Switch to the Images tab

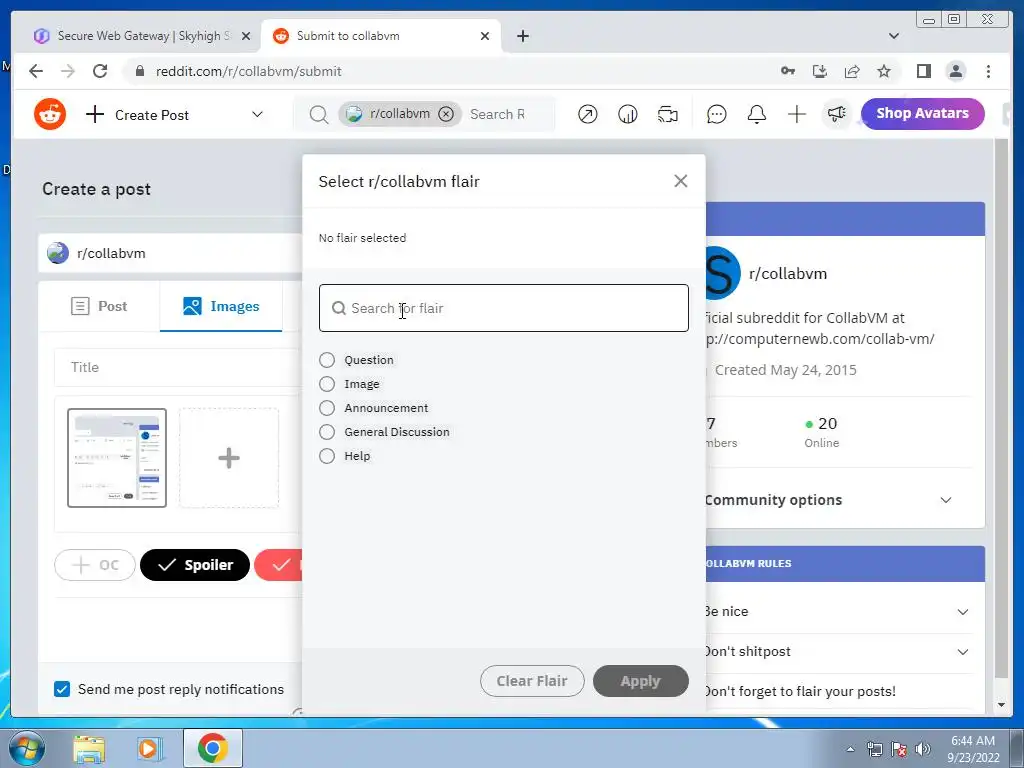[221, 306]
